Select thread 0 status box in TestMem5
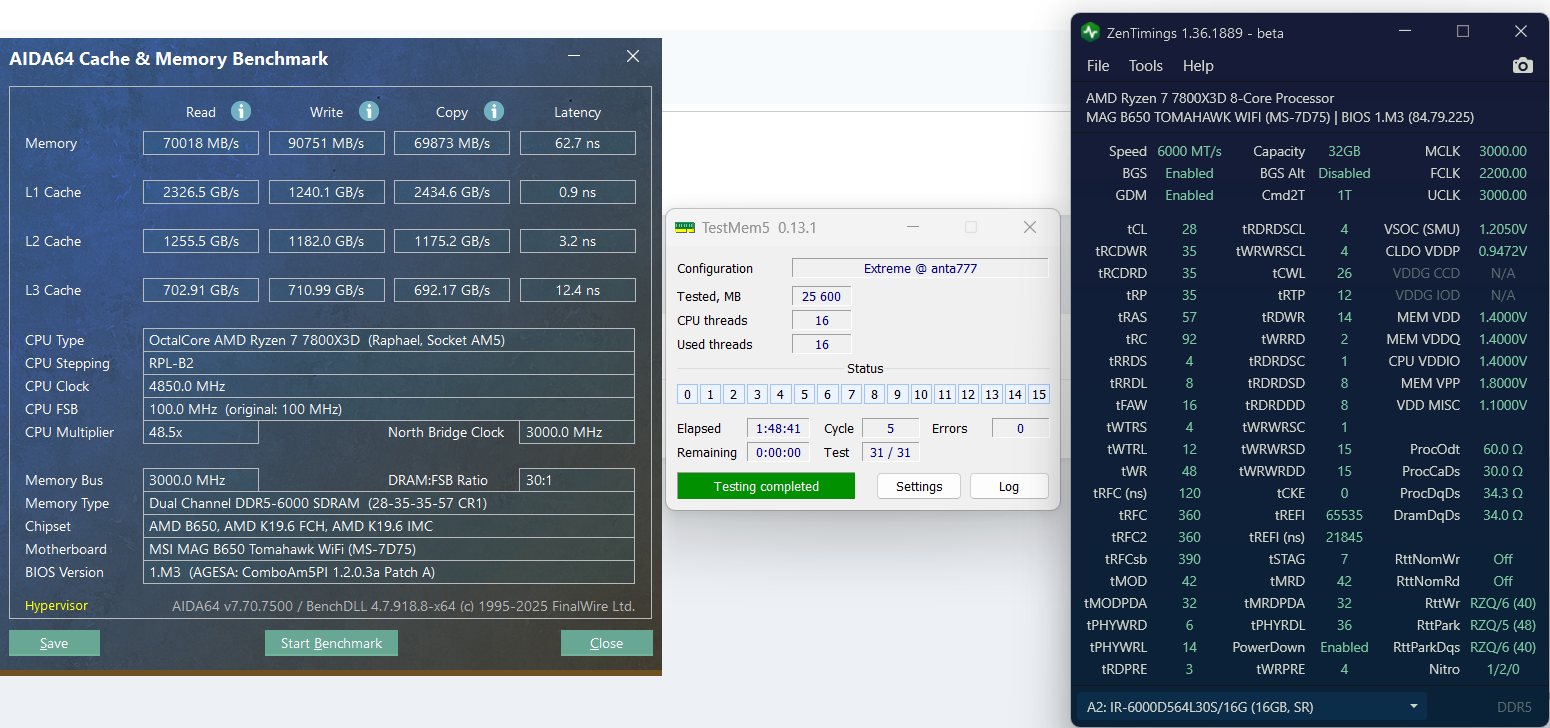The height and width of the screenshot is (728, 1550). [687, 394]
